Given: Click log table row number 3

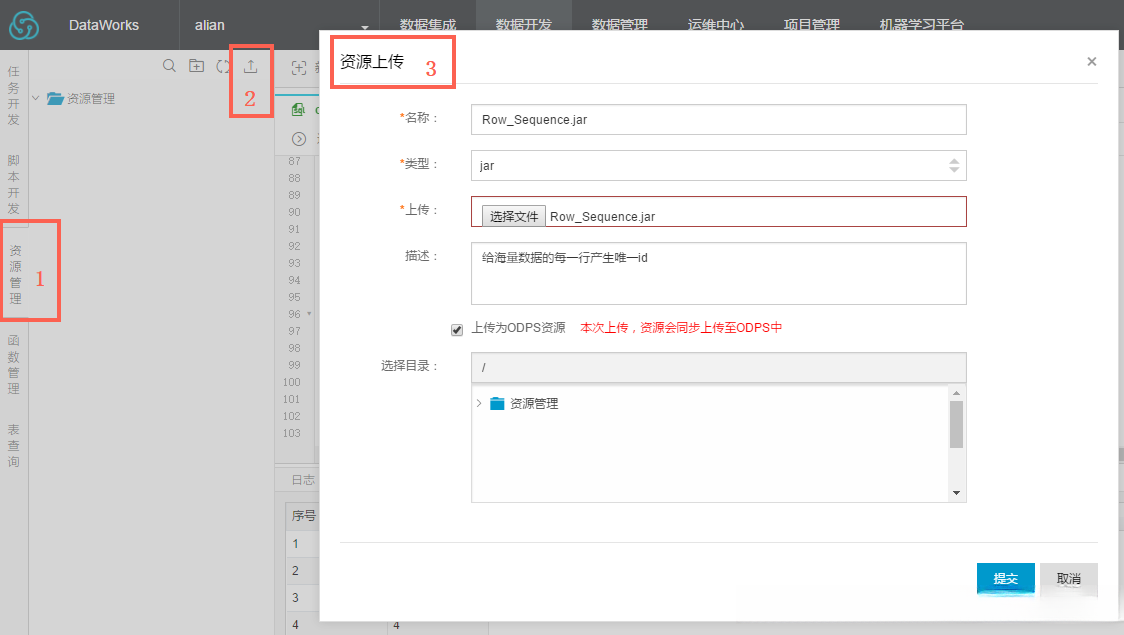Looking at the screenshot, I should coord(295,598).
